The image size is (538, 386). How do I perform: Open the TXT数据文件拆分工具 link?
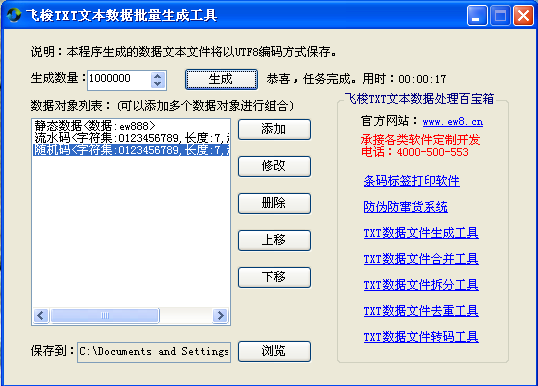tap(421, 285)
